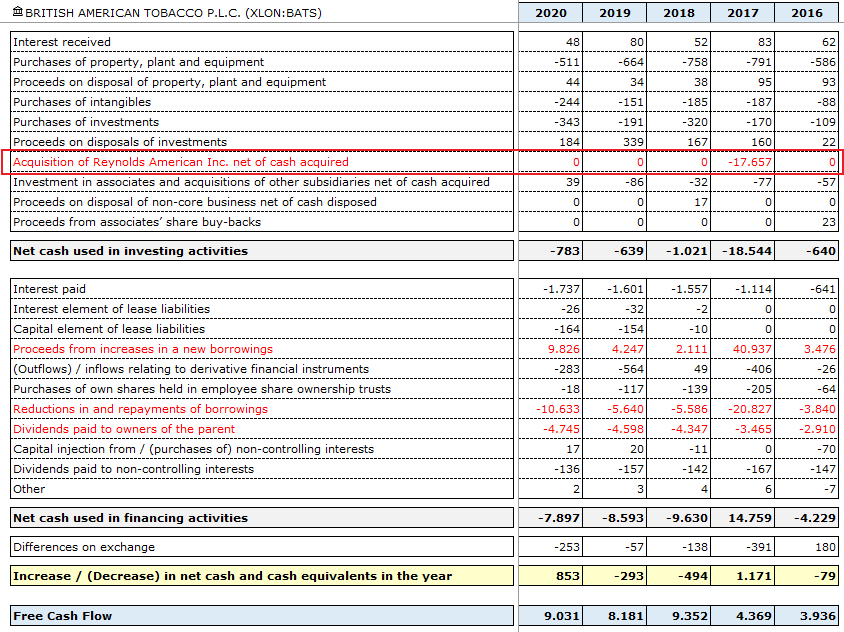The image size is (844, 632).
Task: Click Proceeds on disposal of non-core business label
Action: 195,202
